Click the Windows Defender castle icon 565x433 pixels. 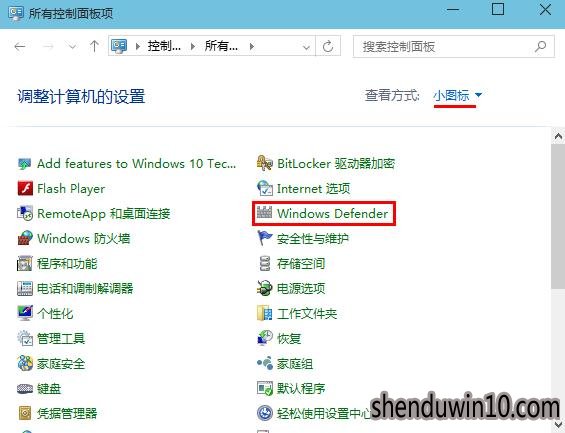pos(264,213)
